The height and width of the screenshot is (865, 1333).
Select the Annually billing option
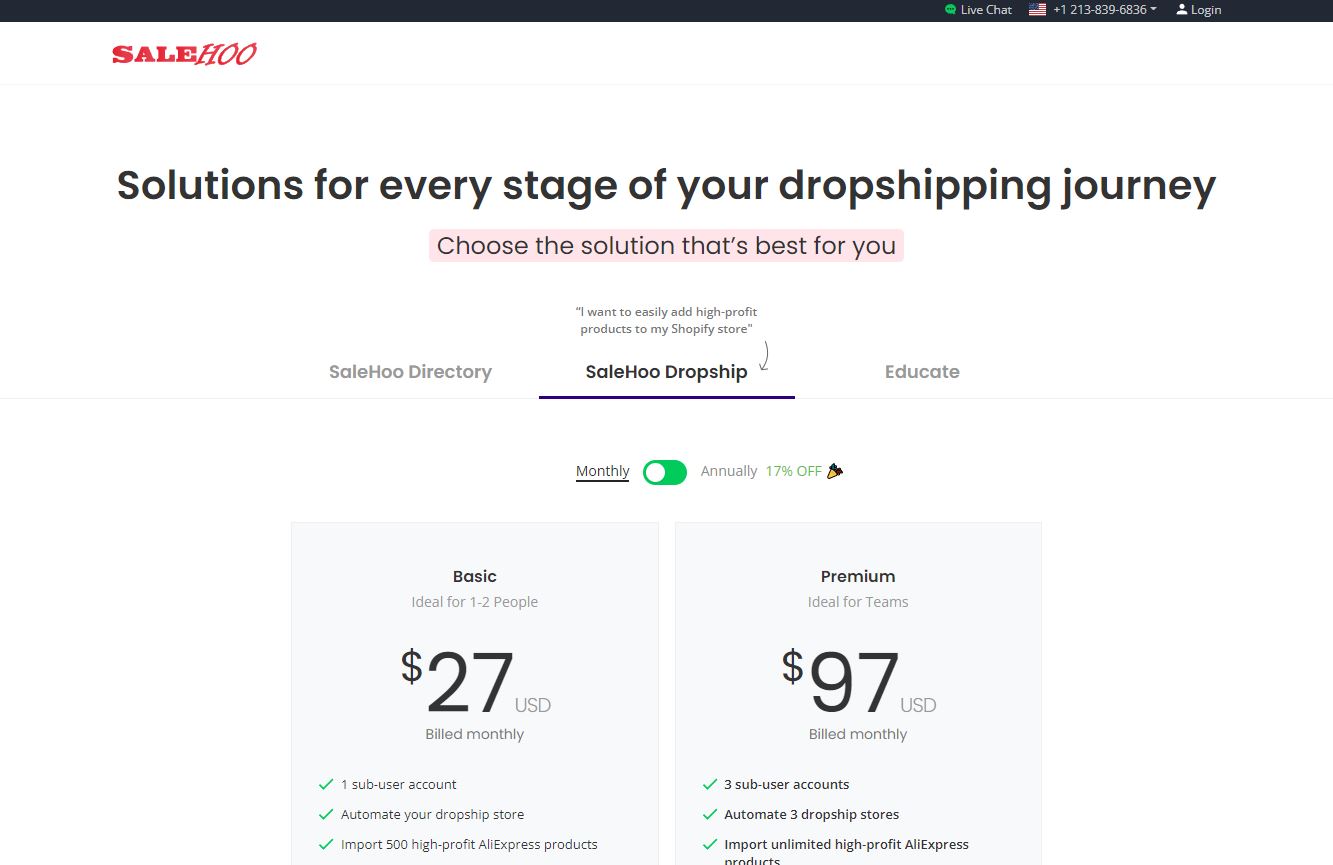[x=729, y=471]
